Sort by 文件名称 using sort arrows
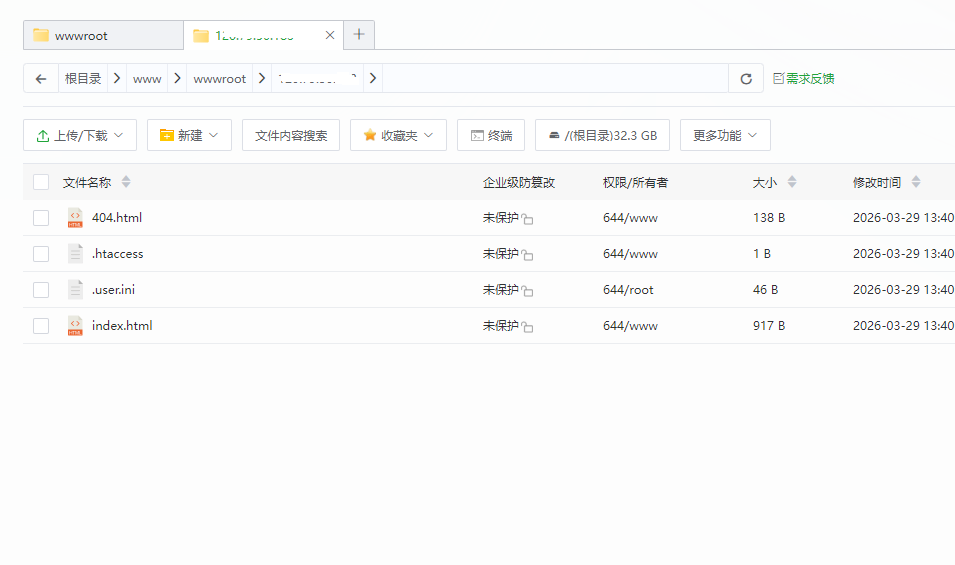This screenshot has width=955, height=565. [126, 181]
